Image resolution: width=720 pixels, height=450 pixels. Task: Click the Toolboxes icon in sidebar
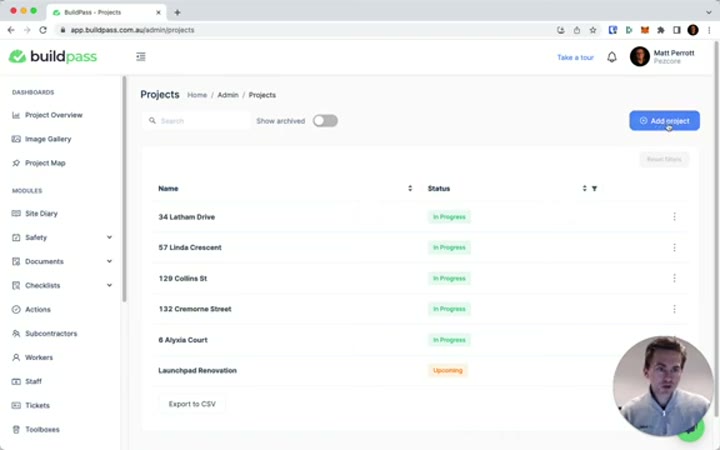pyautogui.click(x=16, y=429)
